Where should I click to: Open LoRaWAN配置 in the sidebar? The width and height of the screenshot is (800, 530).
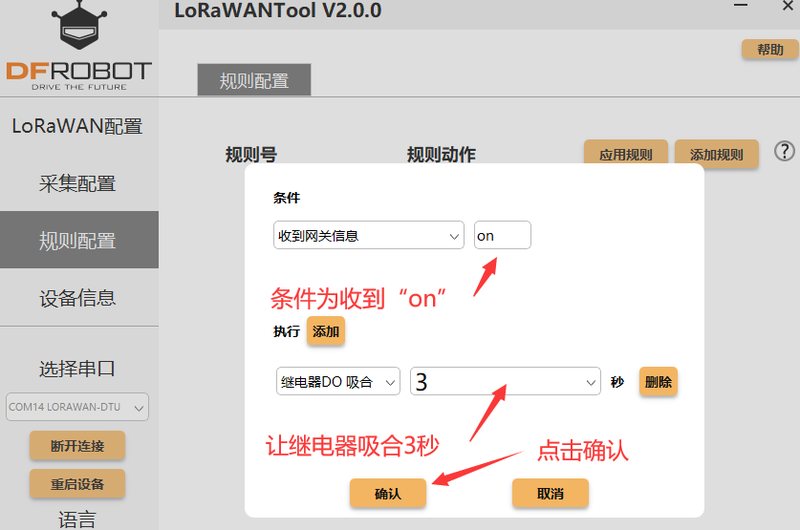pyautogui.click(x=77, y=126)
